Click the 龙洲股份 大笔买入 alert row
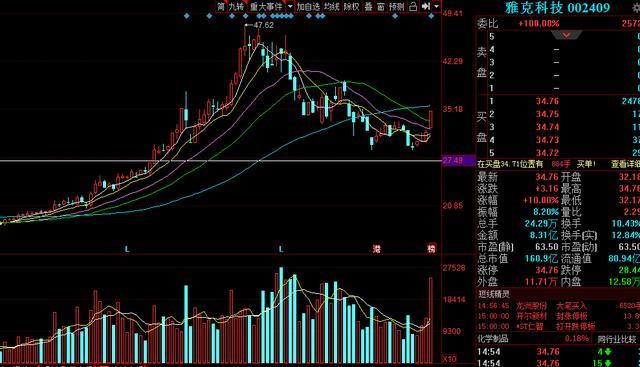This screenshot has height=367, width=640. point(558,305)
